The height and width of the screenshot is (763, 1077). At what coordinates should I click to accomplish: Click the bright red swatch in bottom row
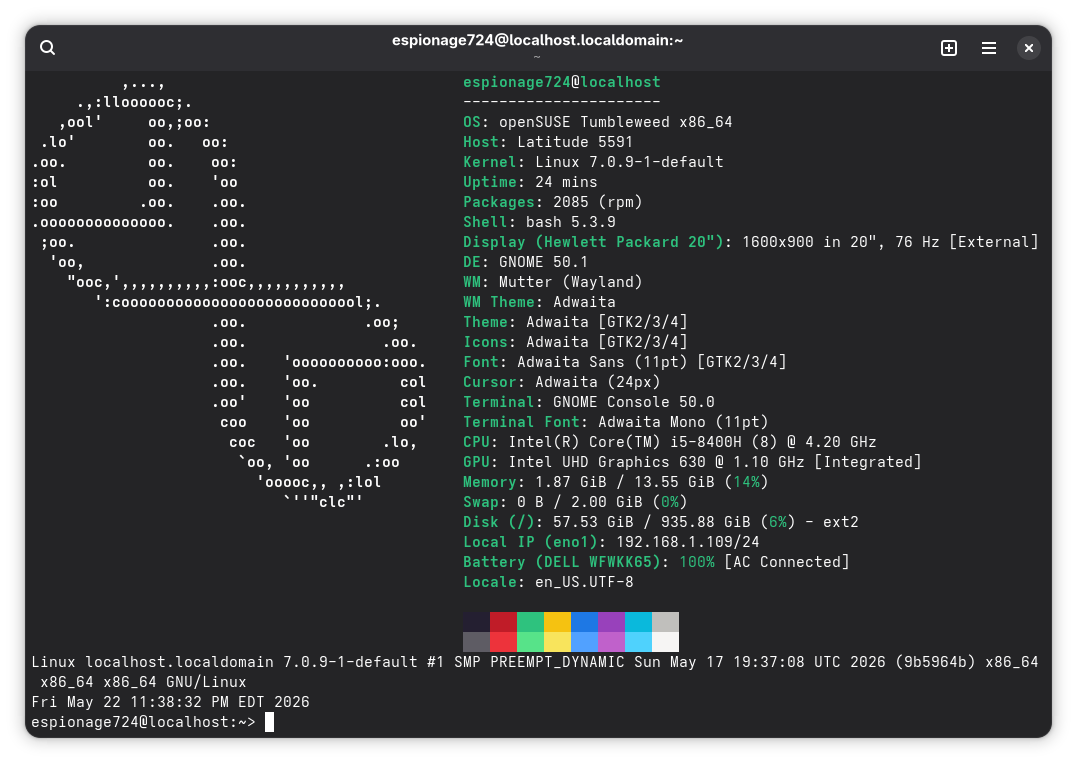(x=503, y=641)
